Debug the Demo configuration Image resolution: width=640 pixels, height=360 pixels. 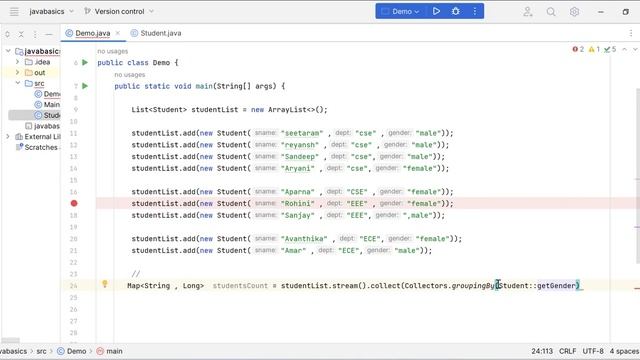coord(456,11)
